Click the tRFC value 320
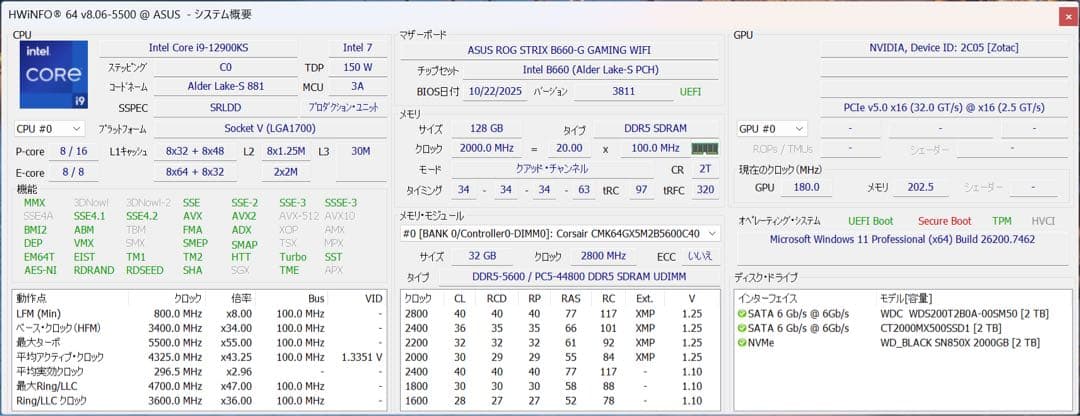This screenshot has height=416, width=1080. click(x=705, y=189)
